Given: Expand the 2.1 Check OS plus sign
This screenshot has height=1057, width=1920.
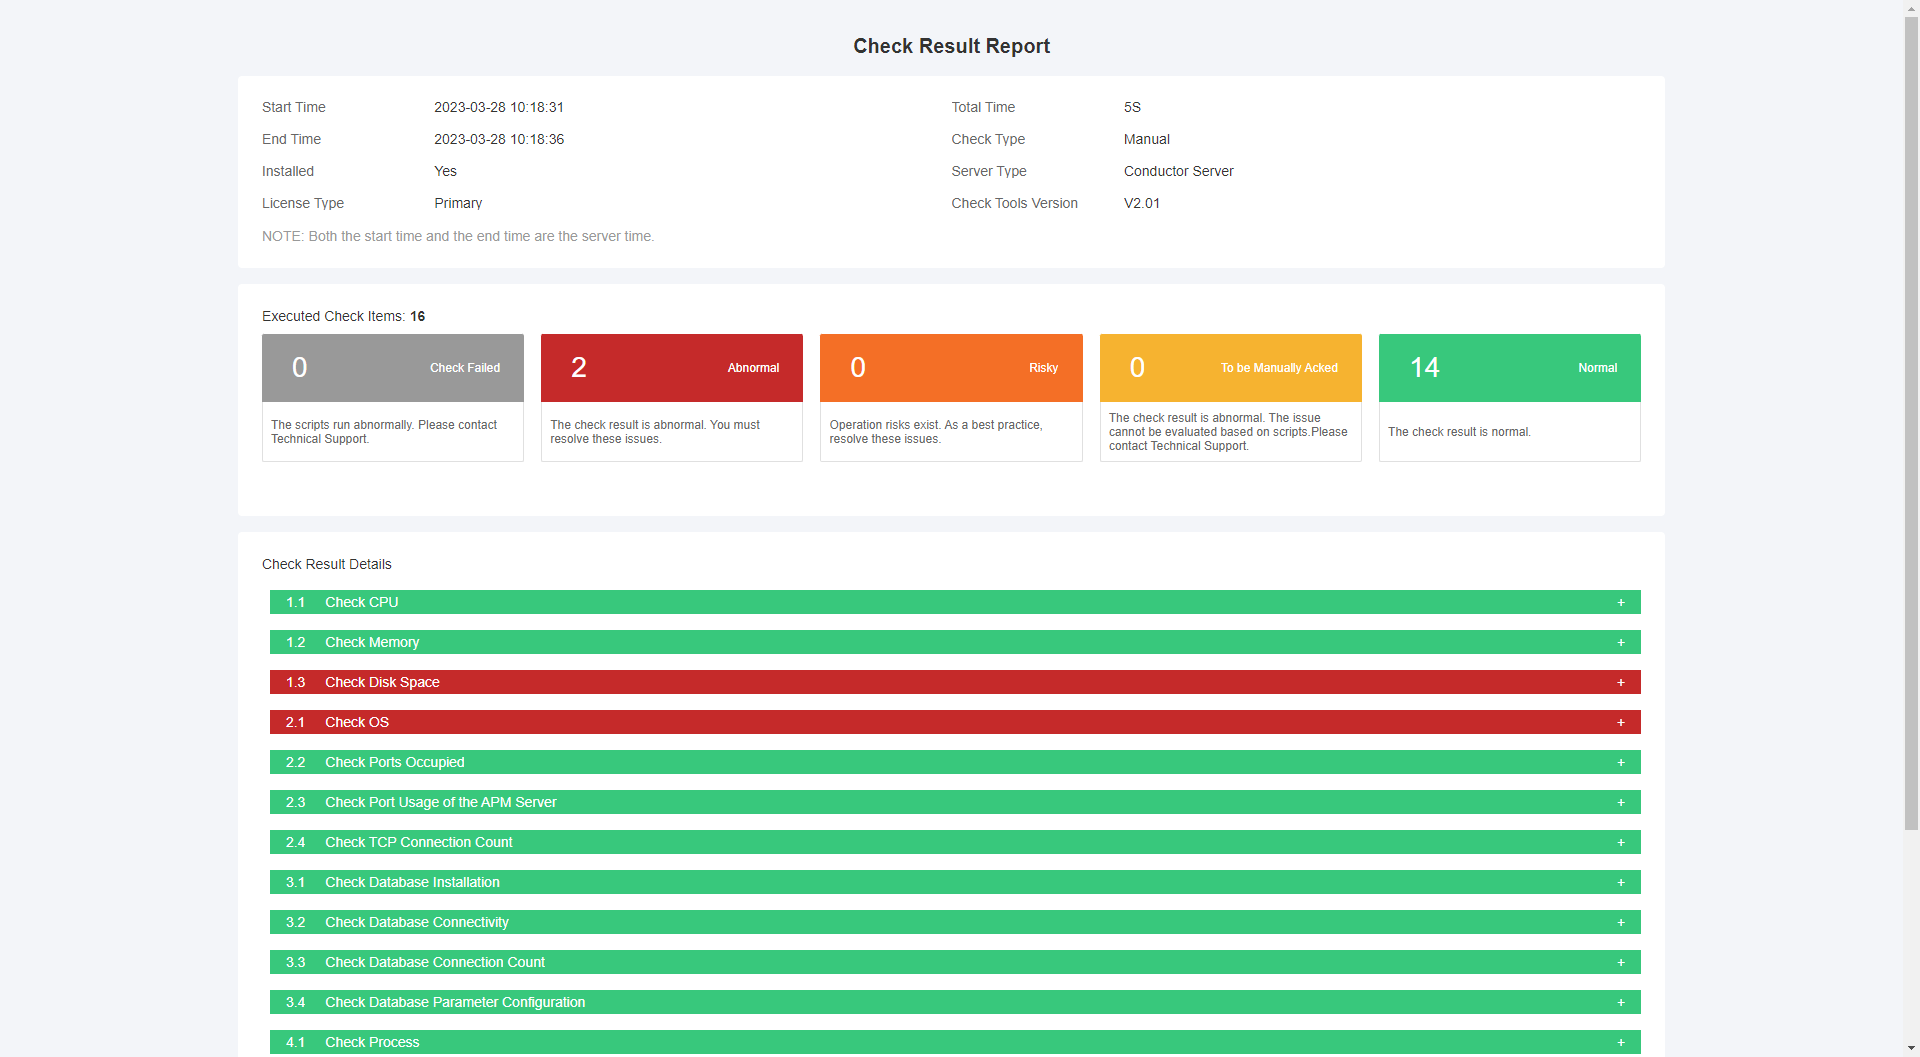Looking at the screenshot, I should [x=1621, y=722].
